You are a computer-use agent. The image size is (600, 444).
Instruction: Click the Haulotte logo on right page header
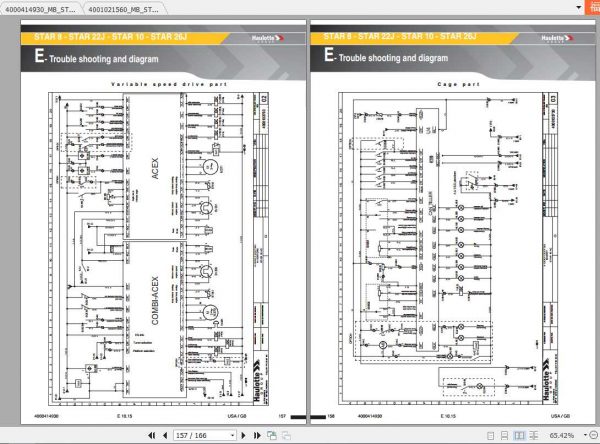557,38
